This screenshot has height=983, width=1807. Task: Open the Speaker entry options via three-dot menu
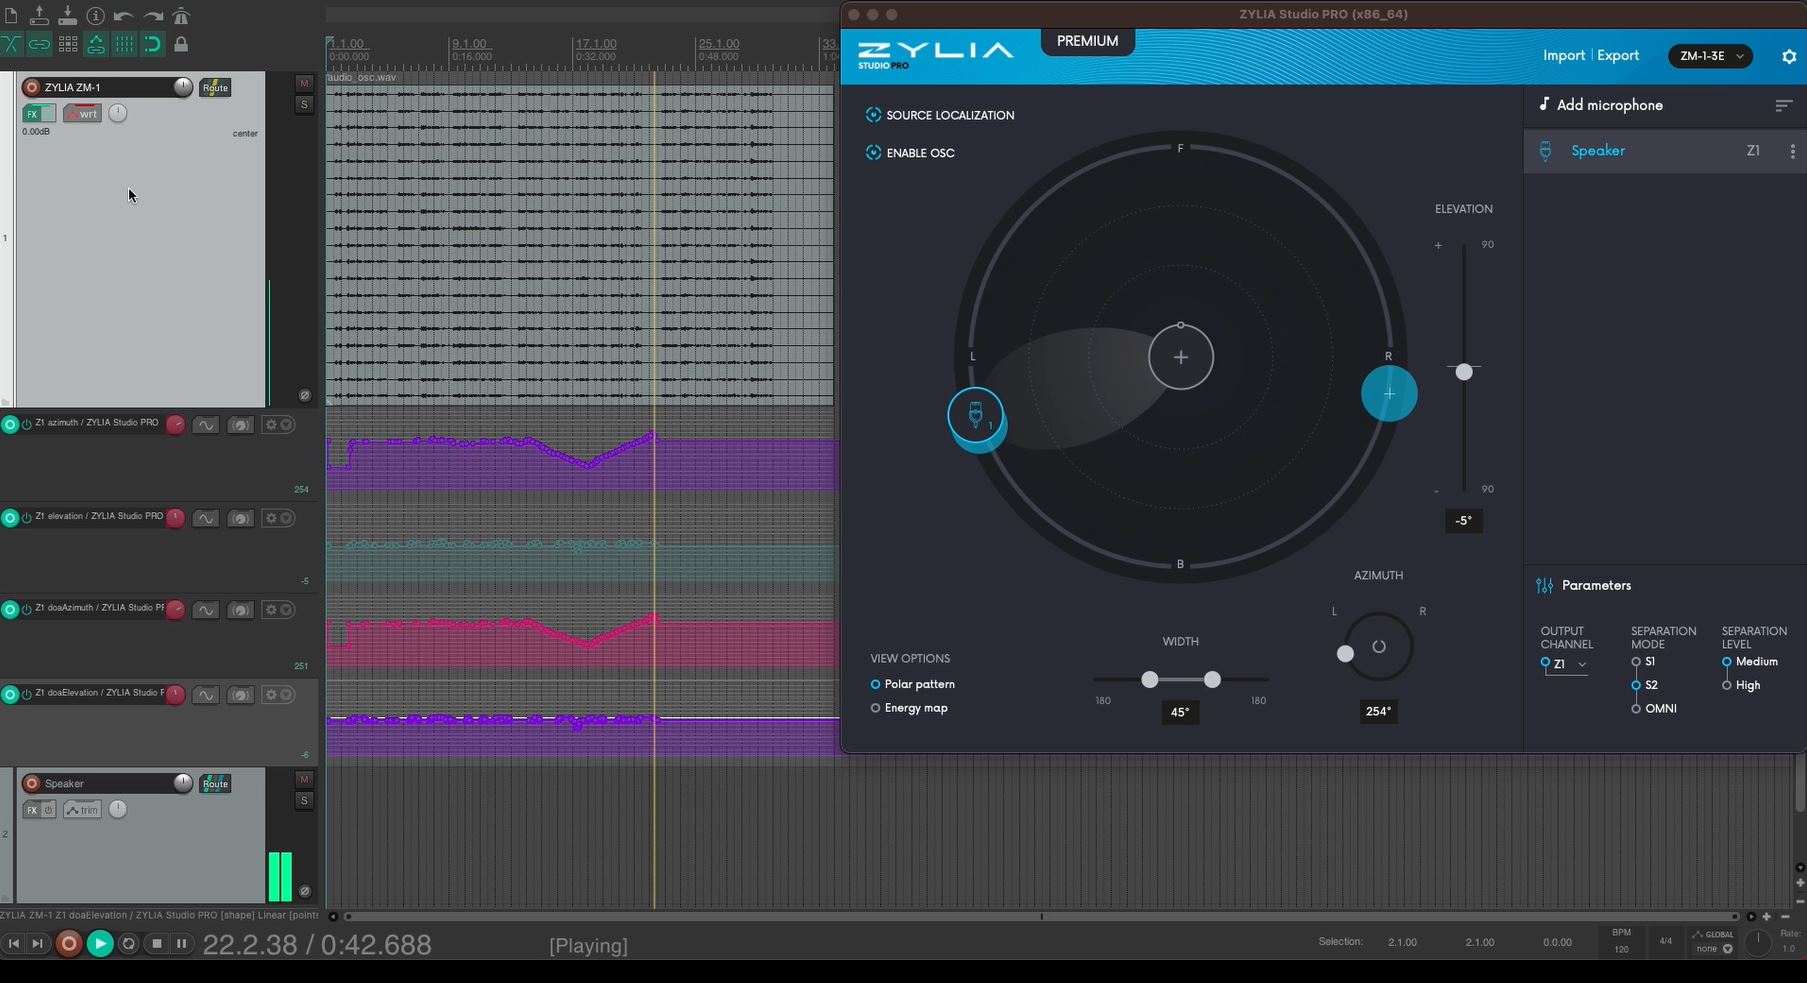(1793, 151)
